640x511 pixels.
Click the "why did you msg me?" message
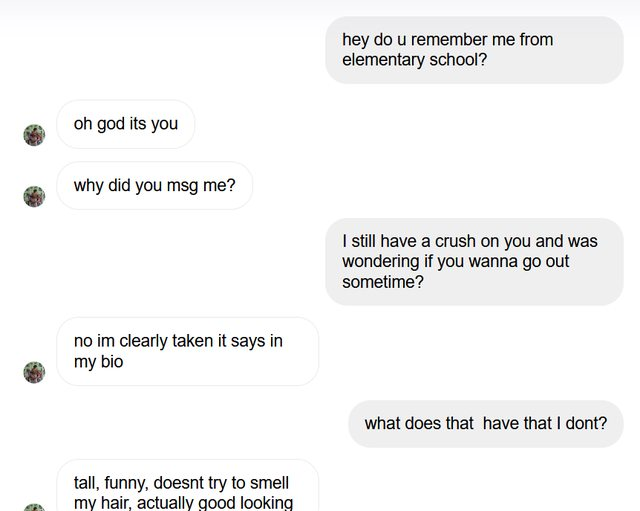click(x=155, y=185)
